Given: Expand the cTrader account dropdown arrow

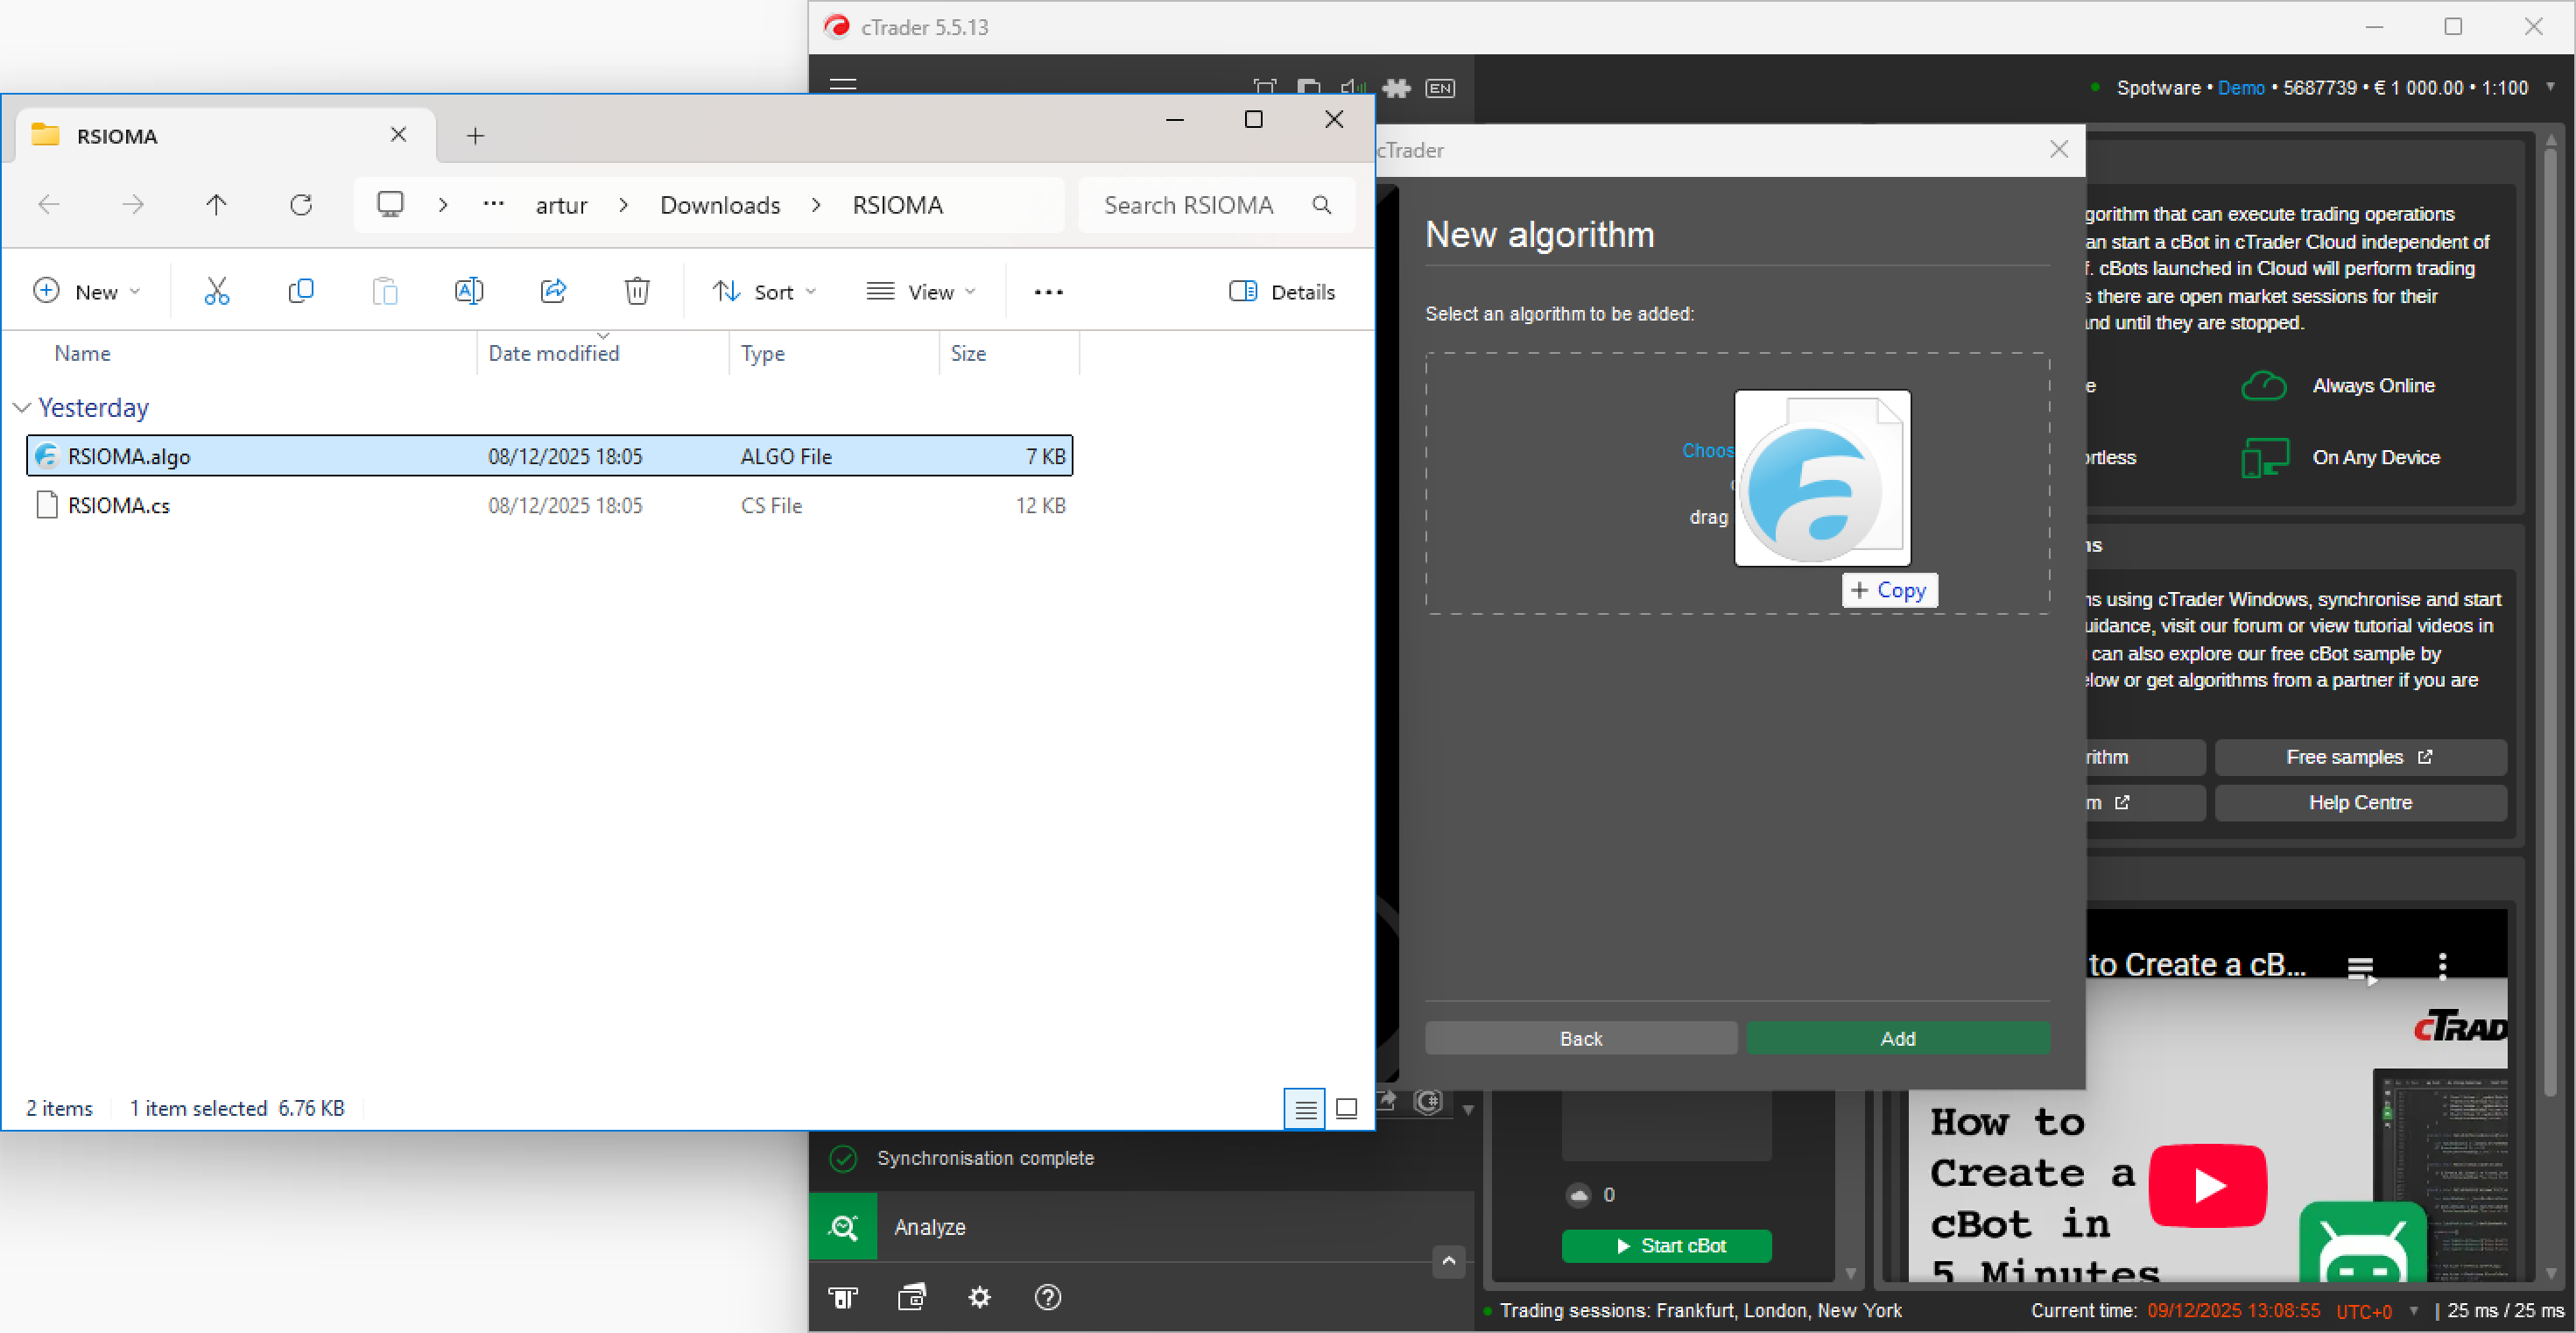Looking at the screenshot, I should pyautogui.click(x=2550, y=87).
